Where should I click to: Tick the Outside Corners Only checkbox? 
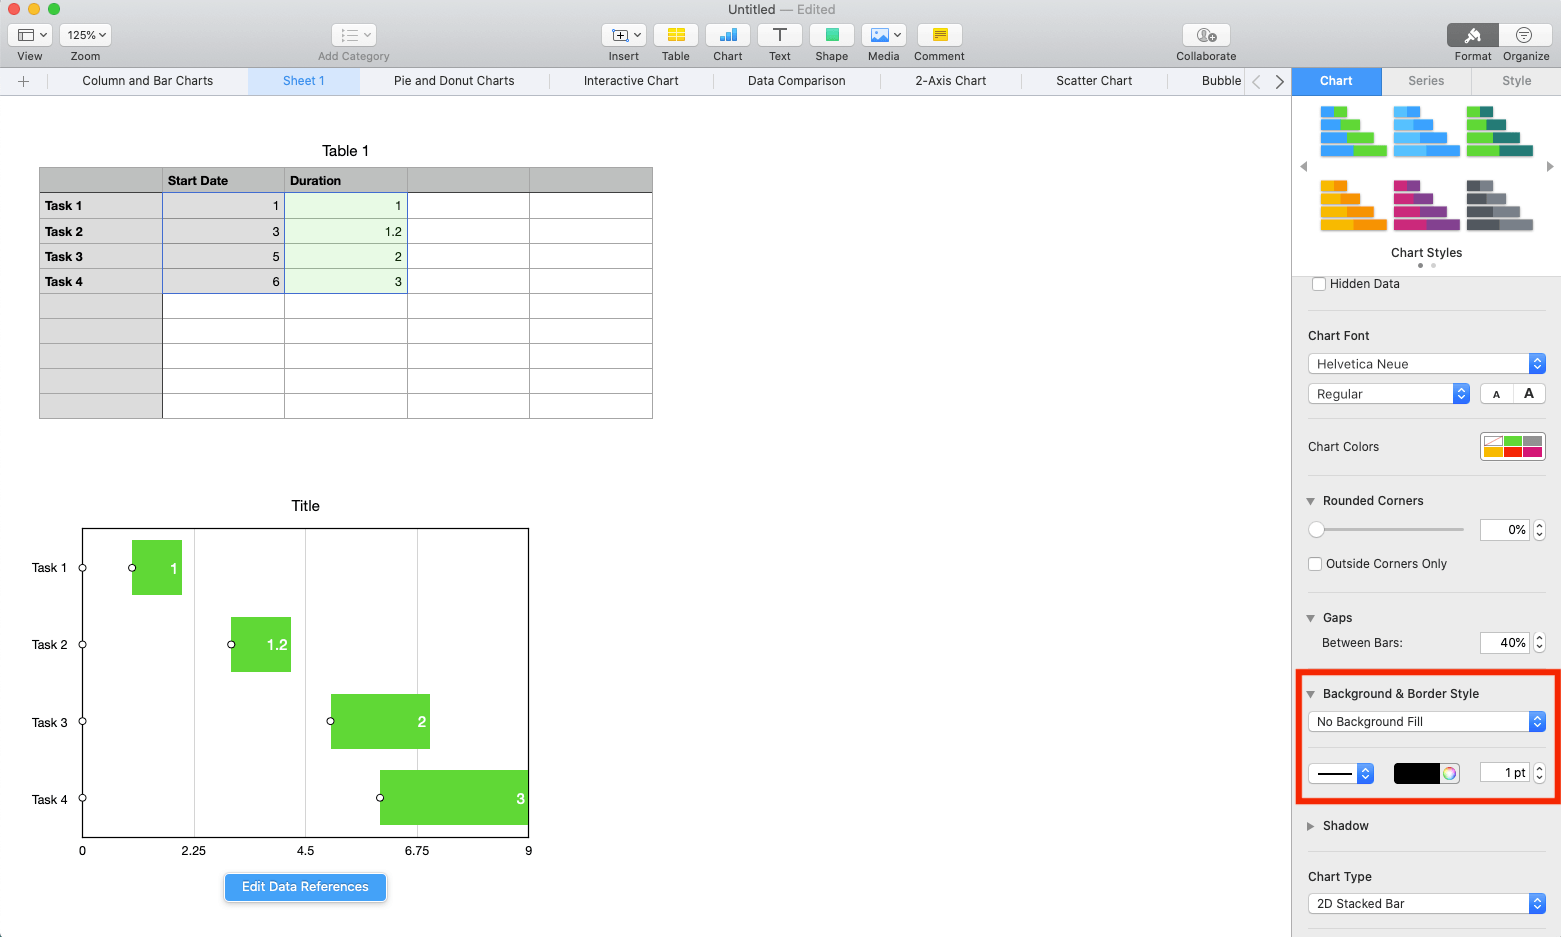(1316, 564)
